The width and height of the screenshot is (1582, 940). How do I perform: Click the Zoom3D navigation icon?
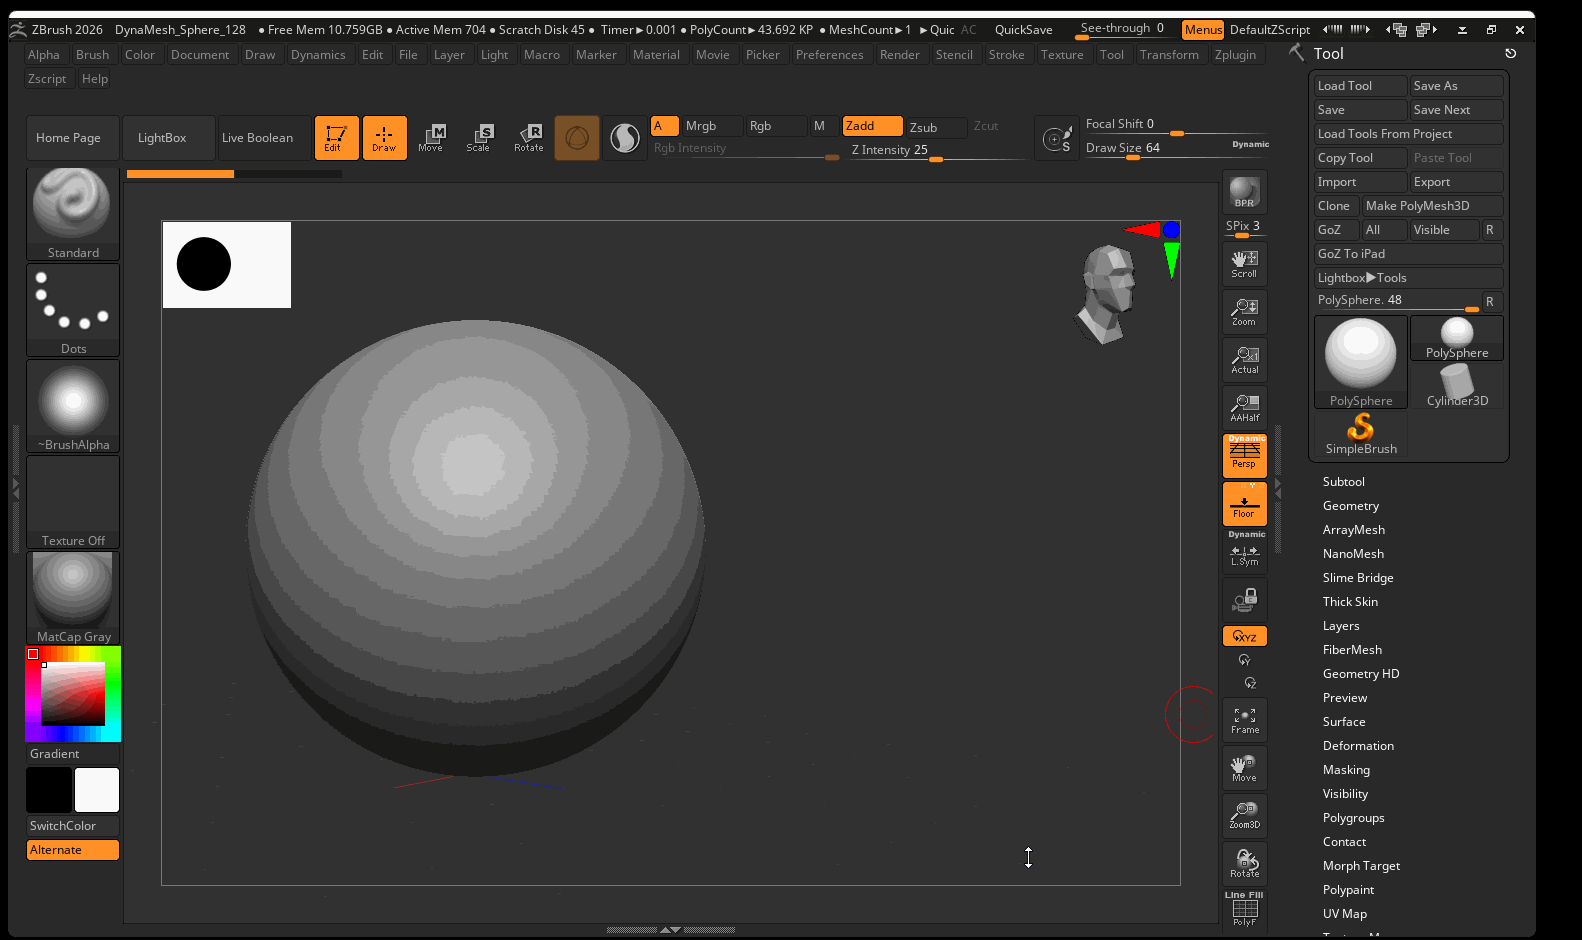(x=1244, y=815)
